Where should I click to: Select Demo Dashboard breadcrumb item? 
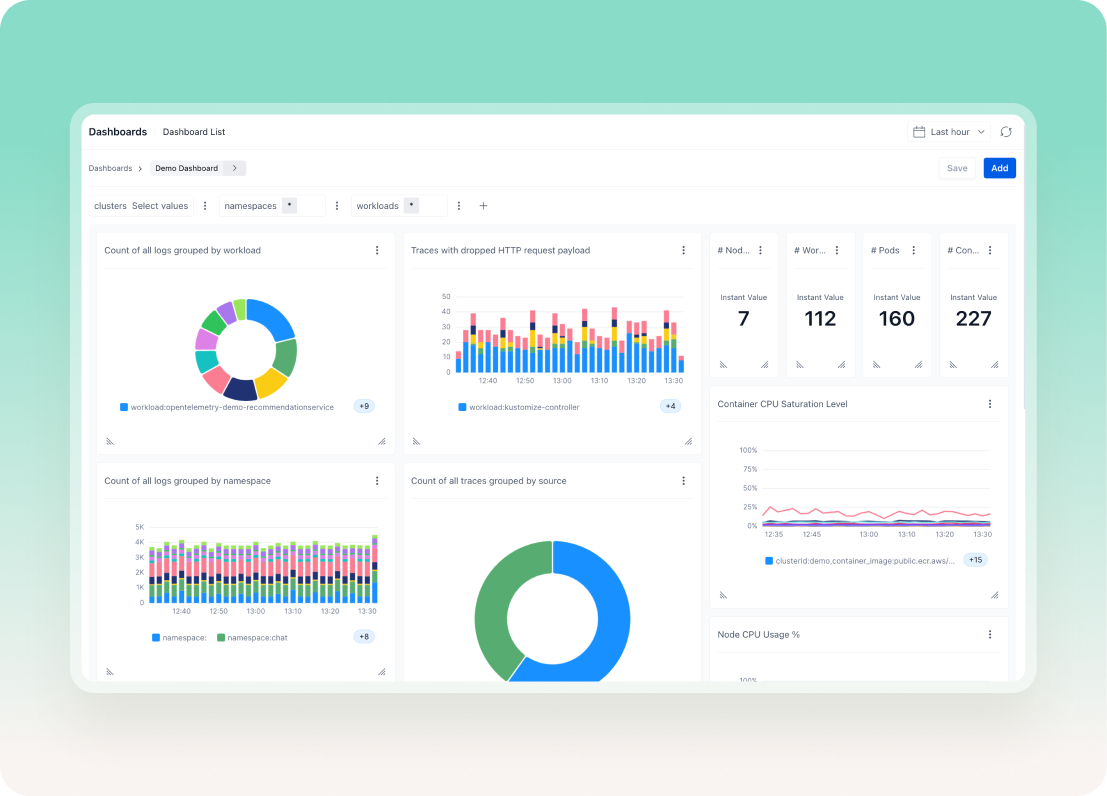point(186,169)
